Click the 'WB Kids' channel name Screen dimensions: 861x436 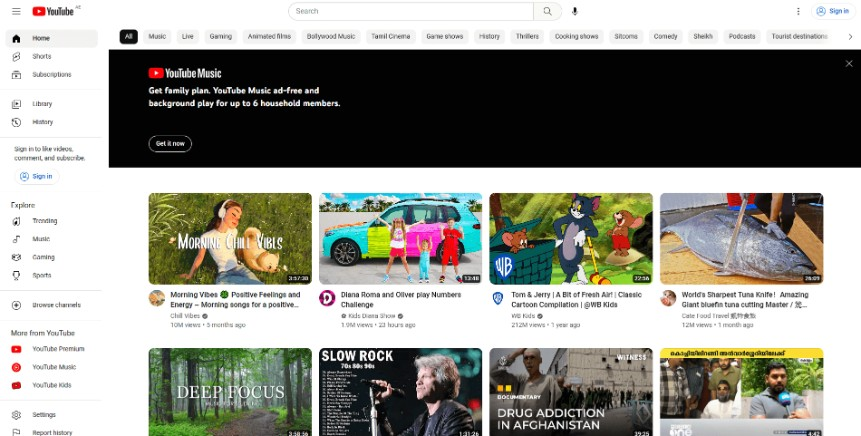[523, 316]
